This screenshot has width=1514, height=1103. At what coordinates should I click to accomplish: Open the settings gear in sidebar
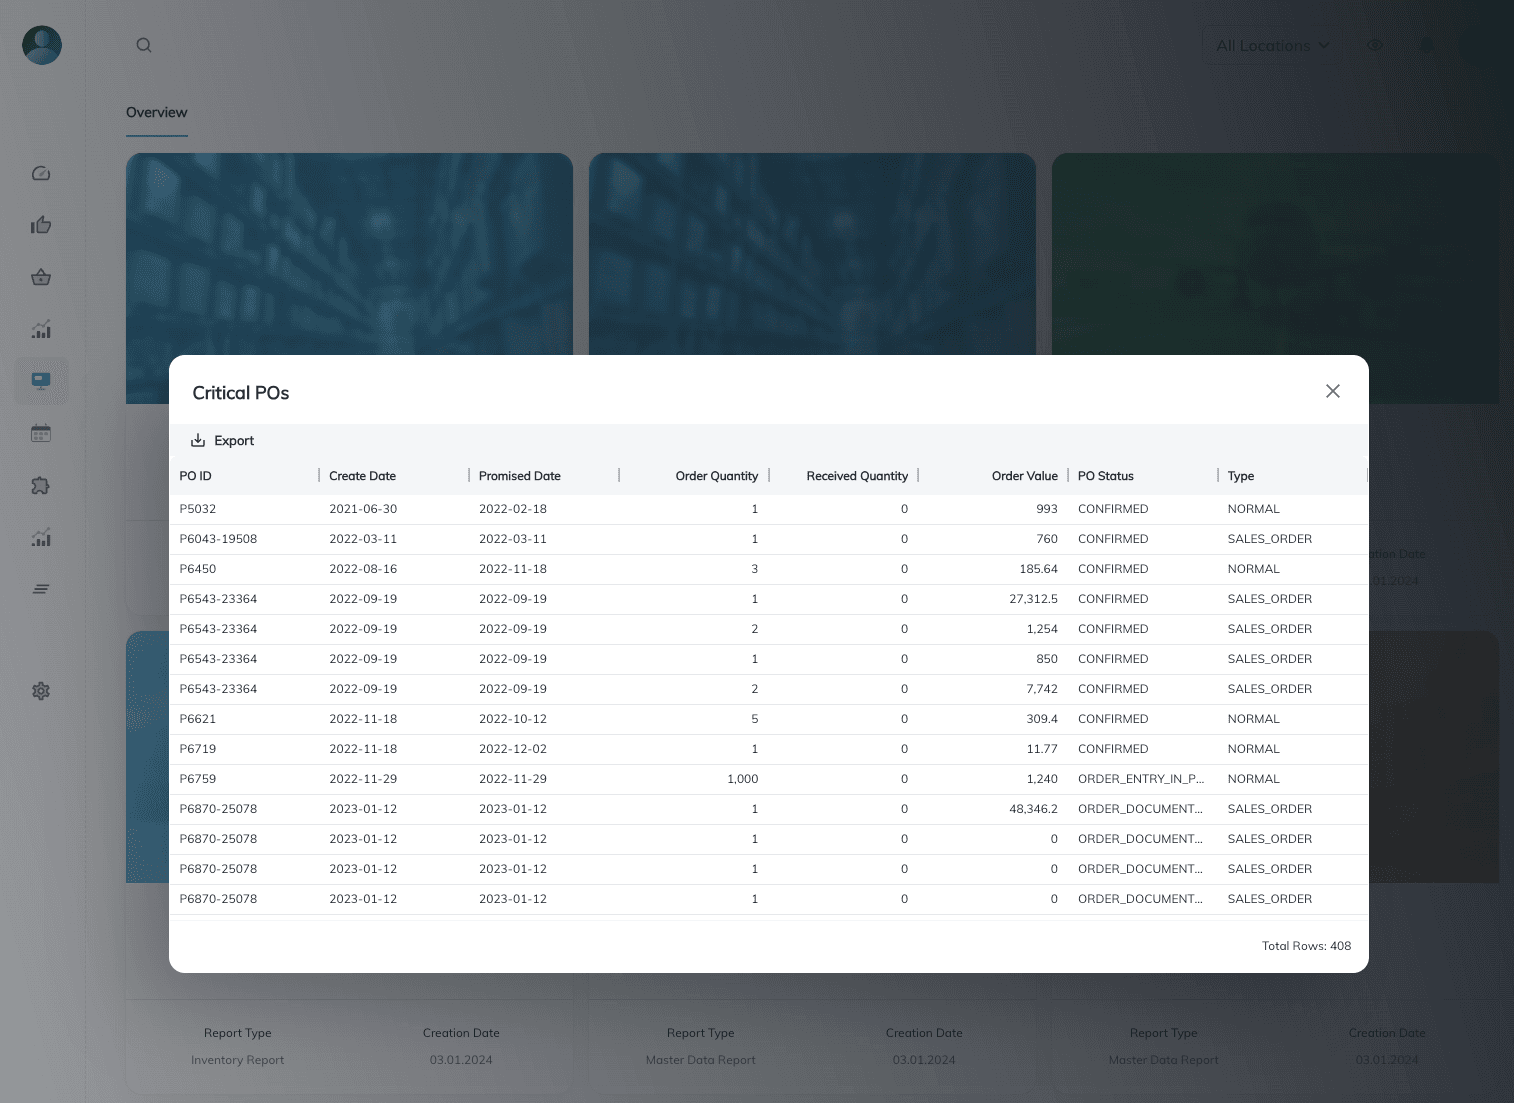[41, 691]
